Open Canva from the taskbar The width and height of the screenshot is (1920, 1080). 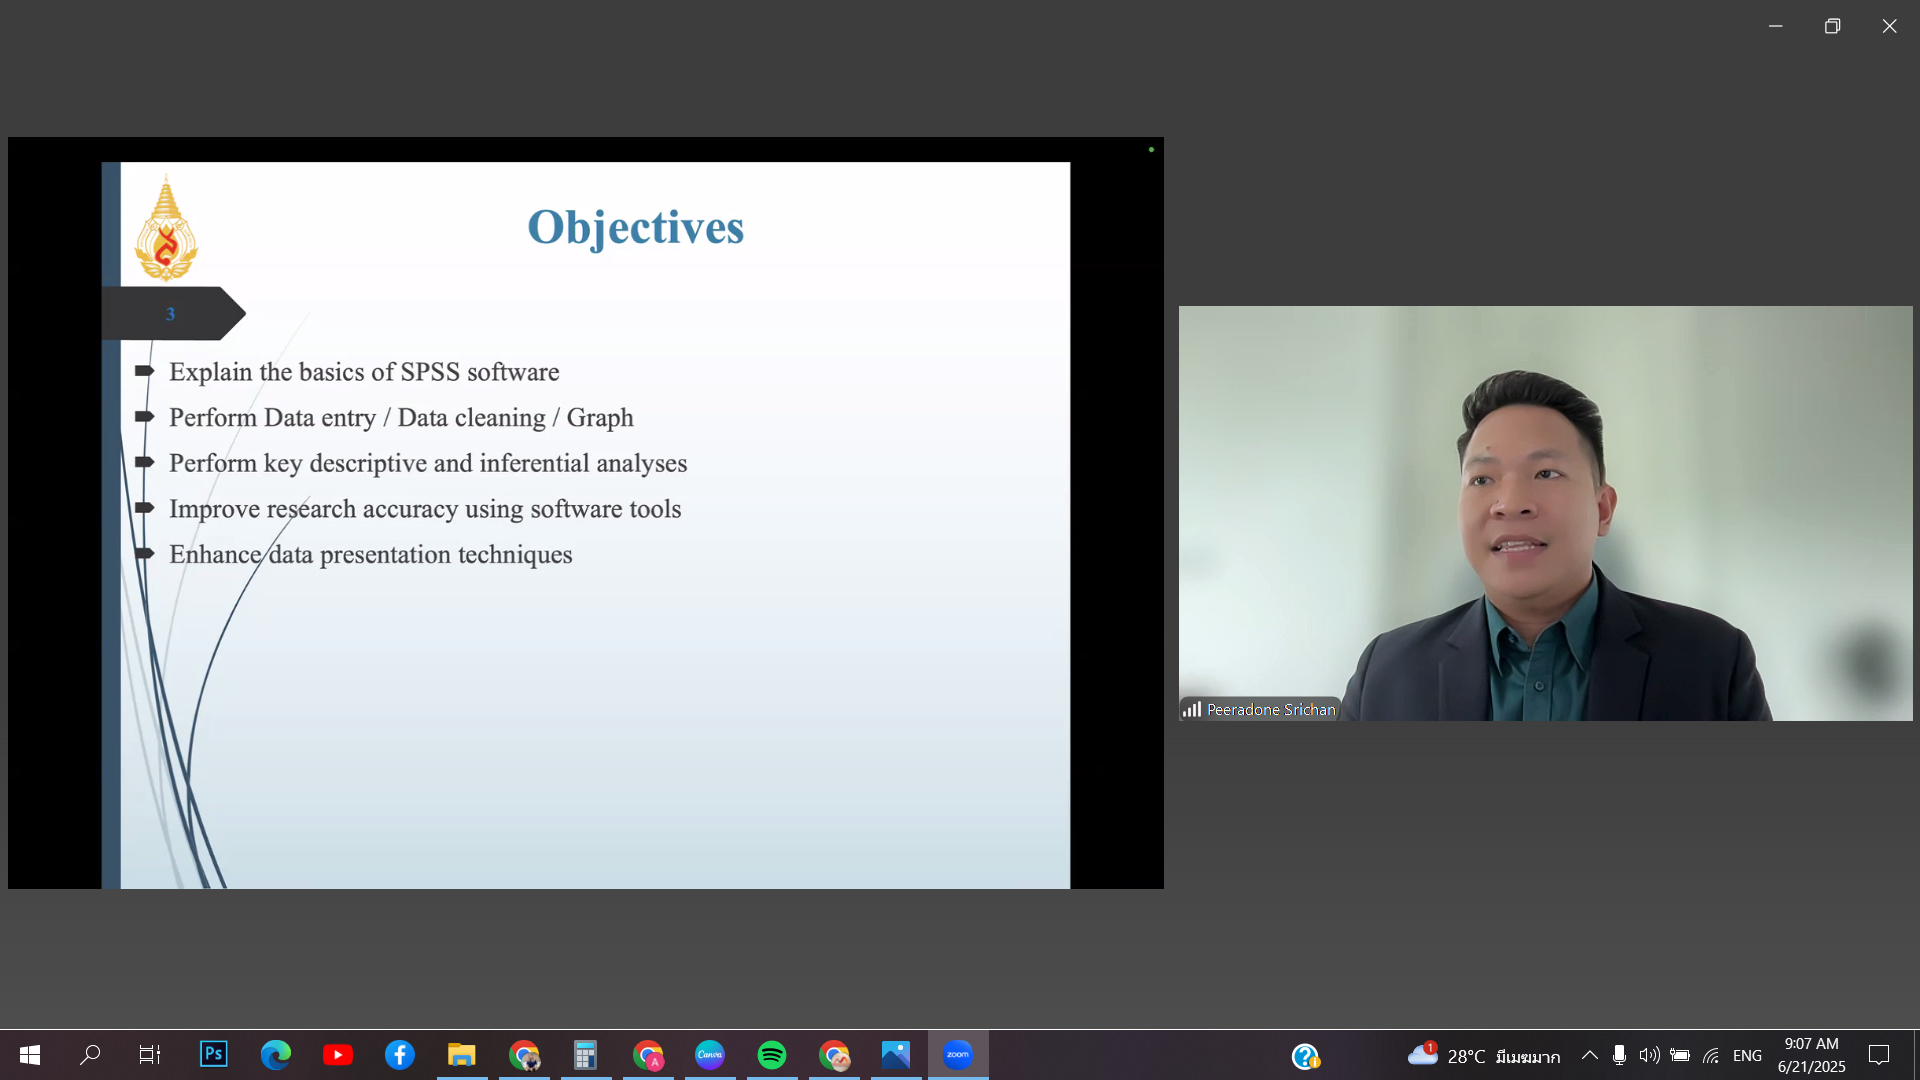(x=710, y=1055)
